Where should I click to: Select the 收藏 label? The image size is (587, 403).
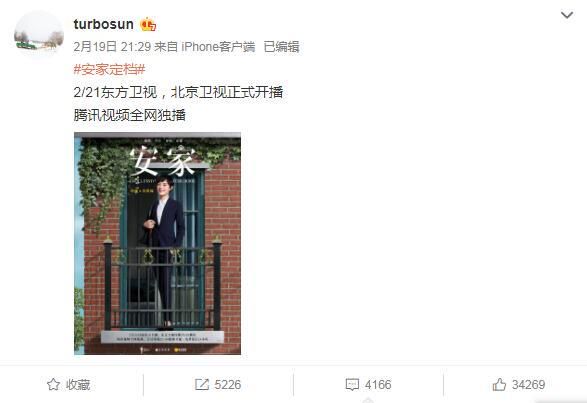pyautogui.click(x=78, y=385)
